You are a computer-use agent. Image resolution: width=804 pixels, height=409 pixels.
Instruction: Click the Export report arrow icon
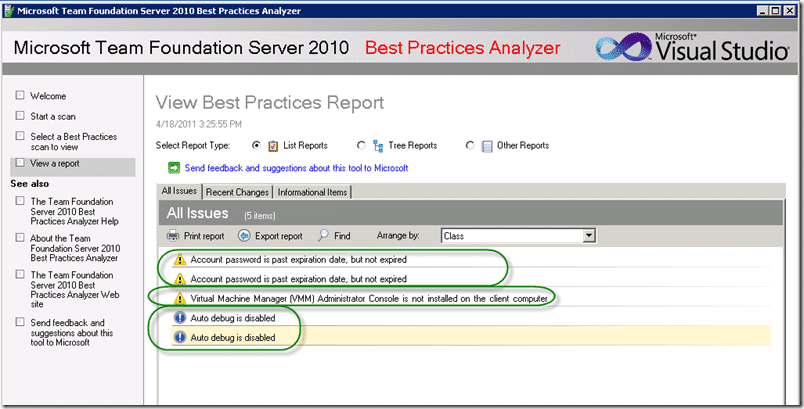244,236
